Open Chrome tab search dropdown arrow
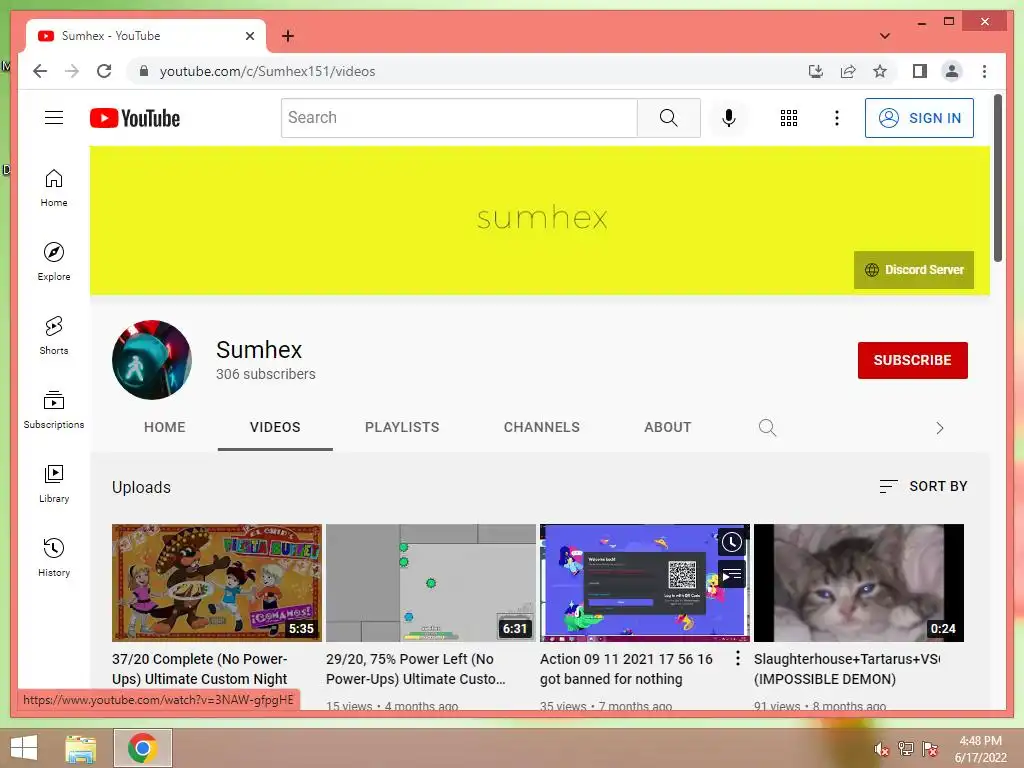 click(885, 36)
